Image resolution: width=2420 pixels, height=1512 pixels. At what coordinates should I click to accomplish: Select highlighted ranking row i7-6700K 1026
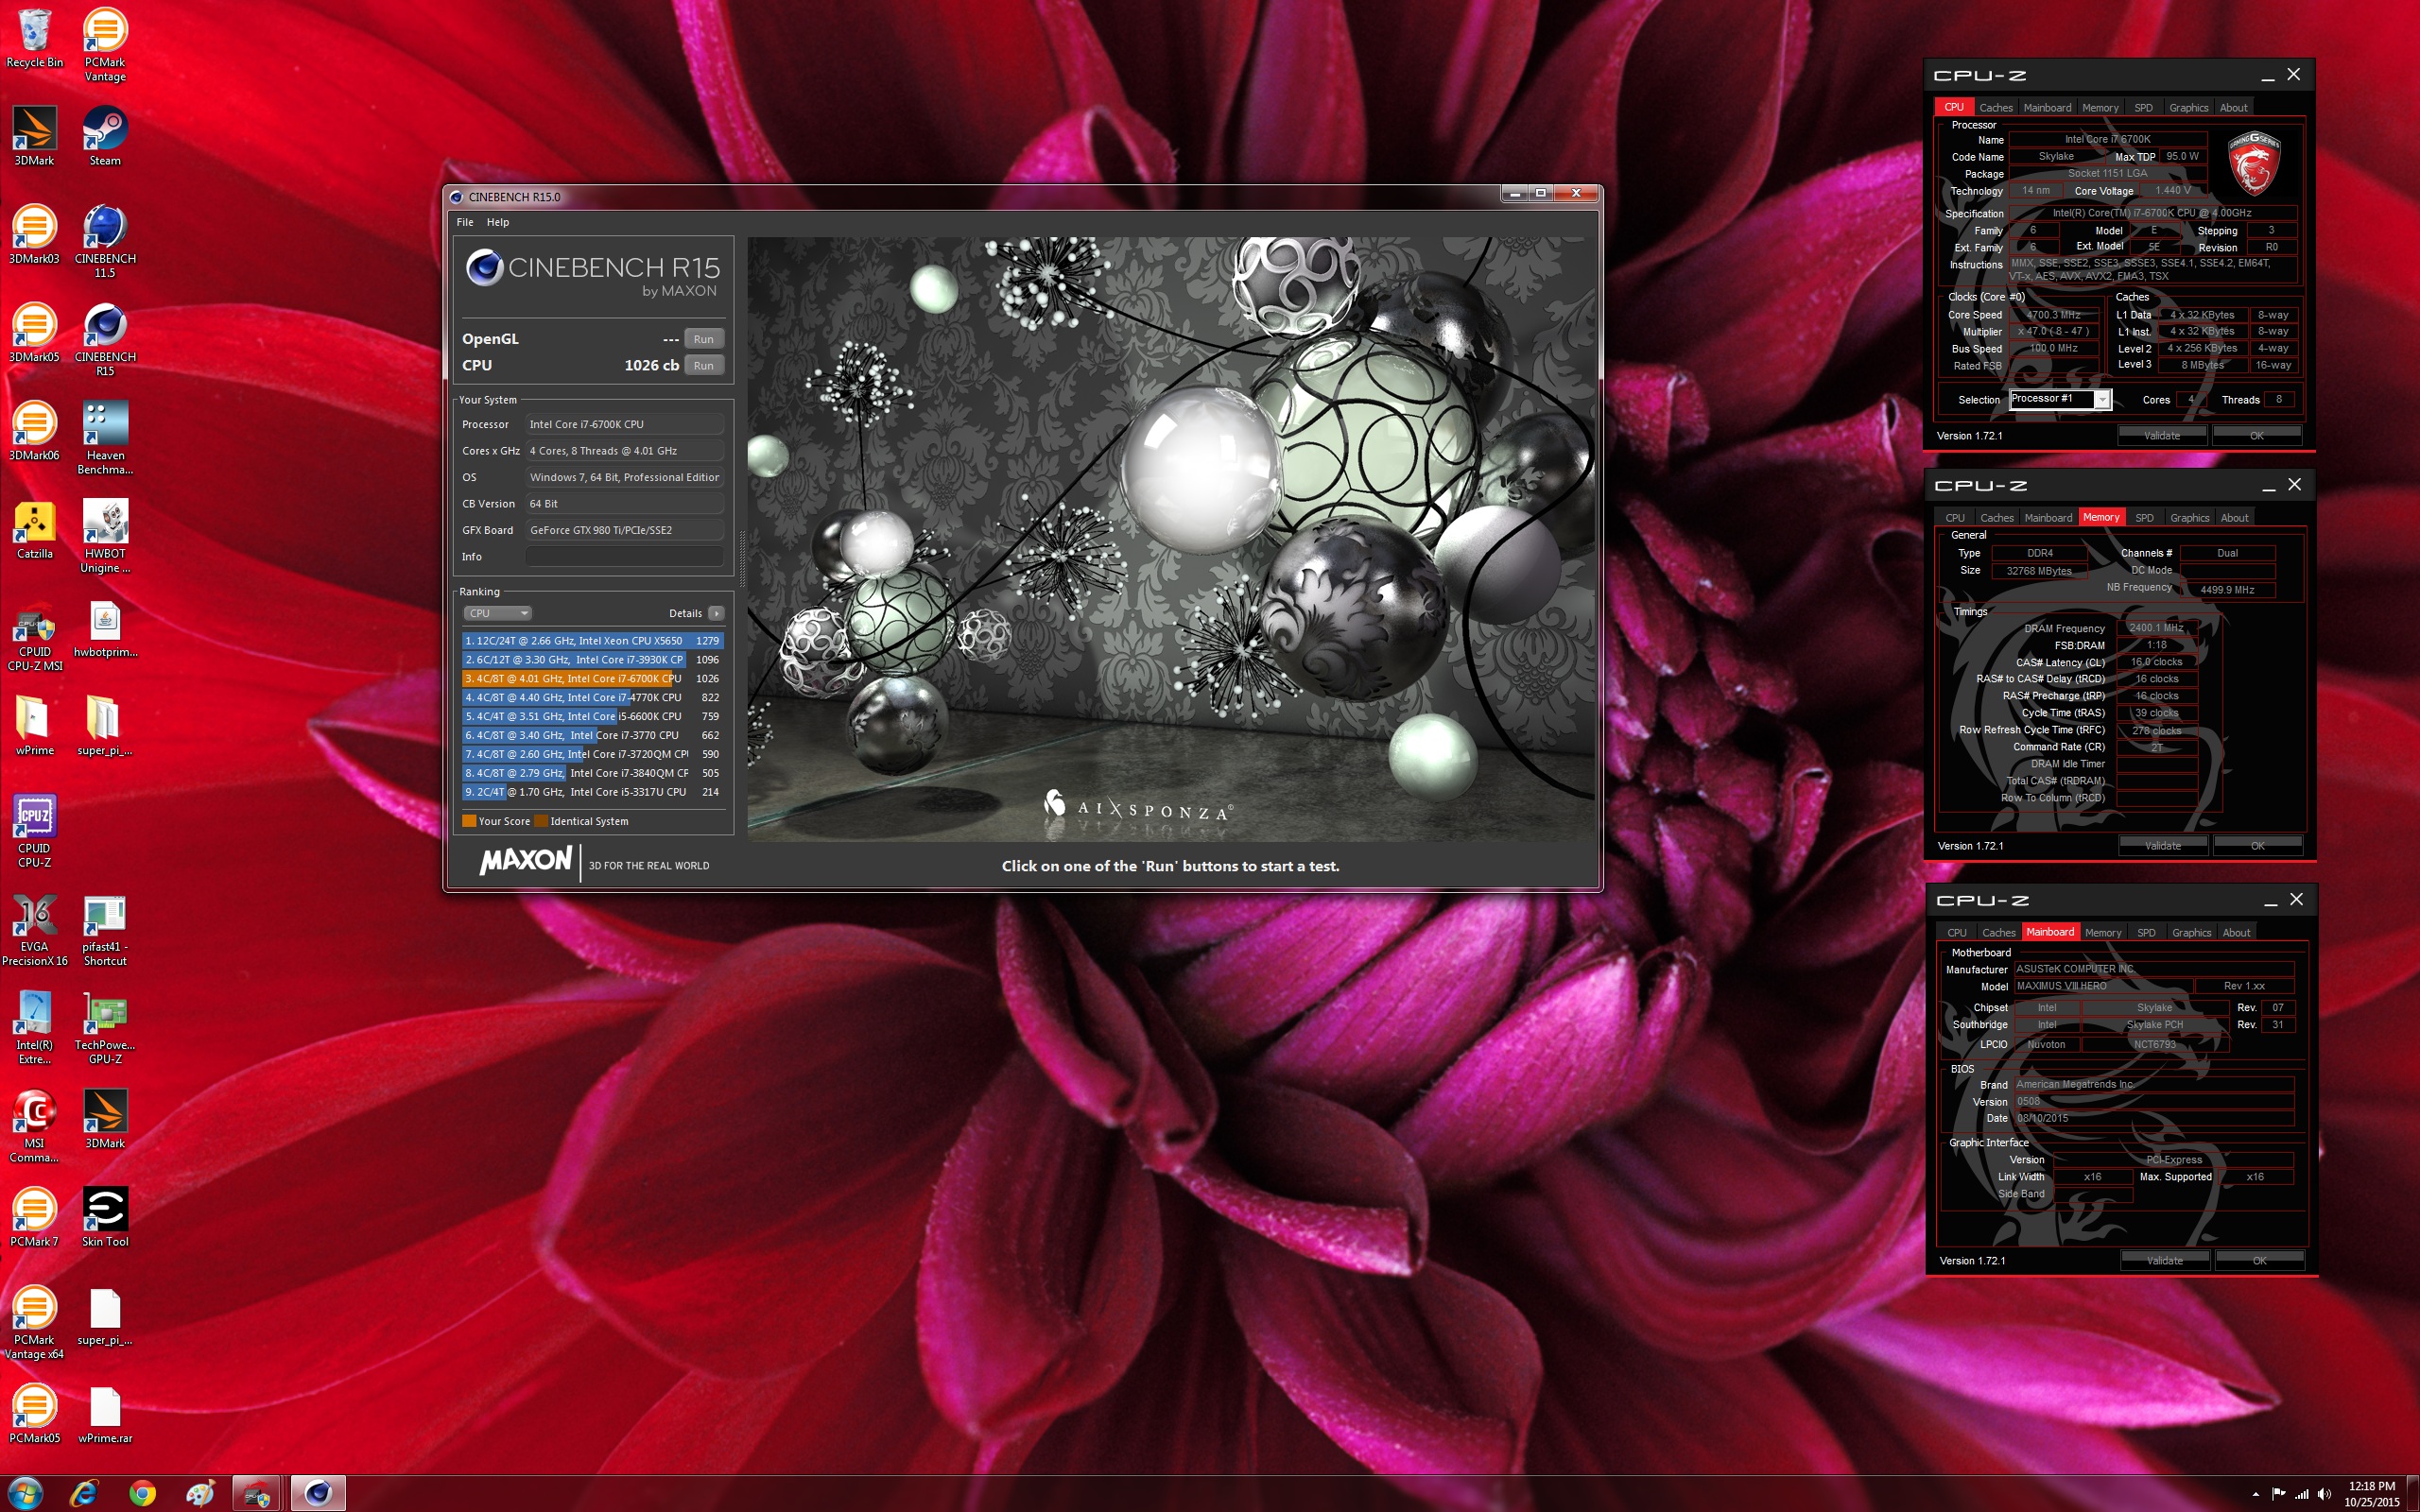(x=592, y=678)
